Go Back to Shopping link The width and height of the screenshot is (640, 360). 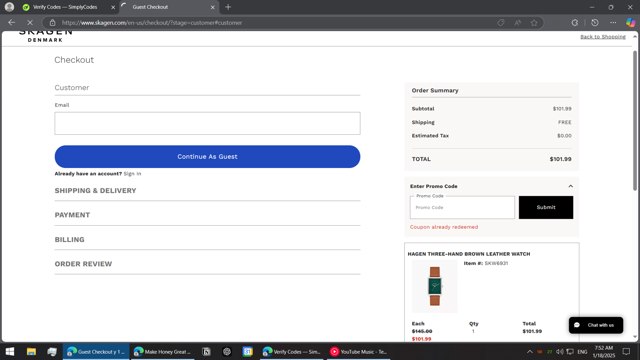point(603,37)
